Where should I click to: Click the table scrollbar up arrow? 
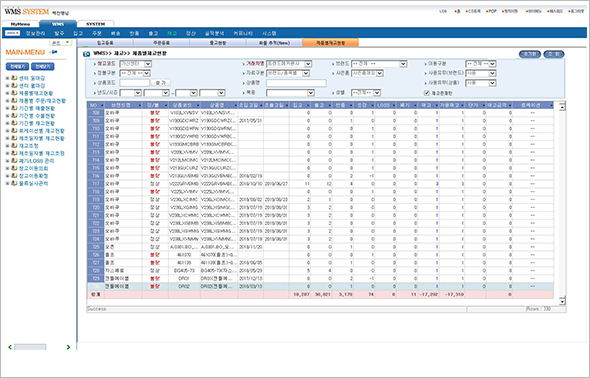(562, 107)
